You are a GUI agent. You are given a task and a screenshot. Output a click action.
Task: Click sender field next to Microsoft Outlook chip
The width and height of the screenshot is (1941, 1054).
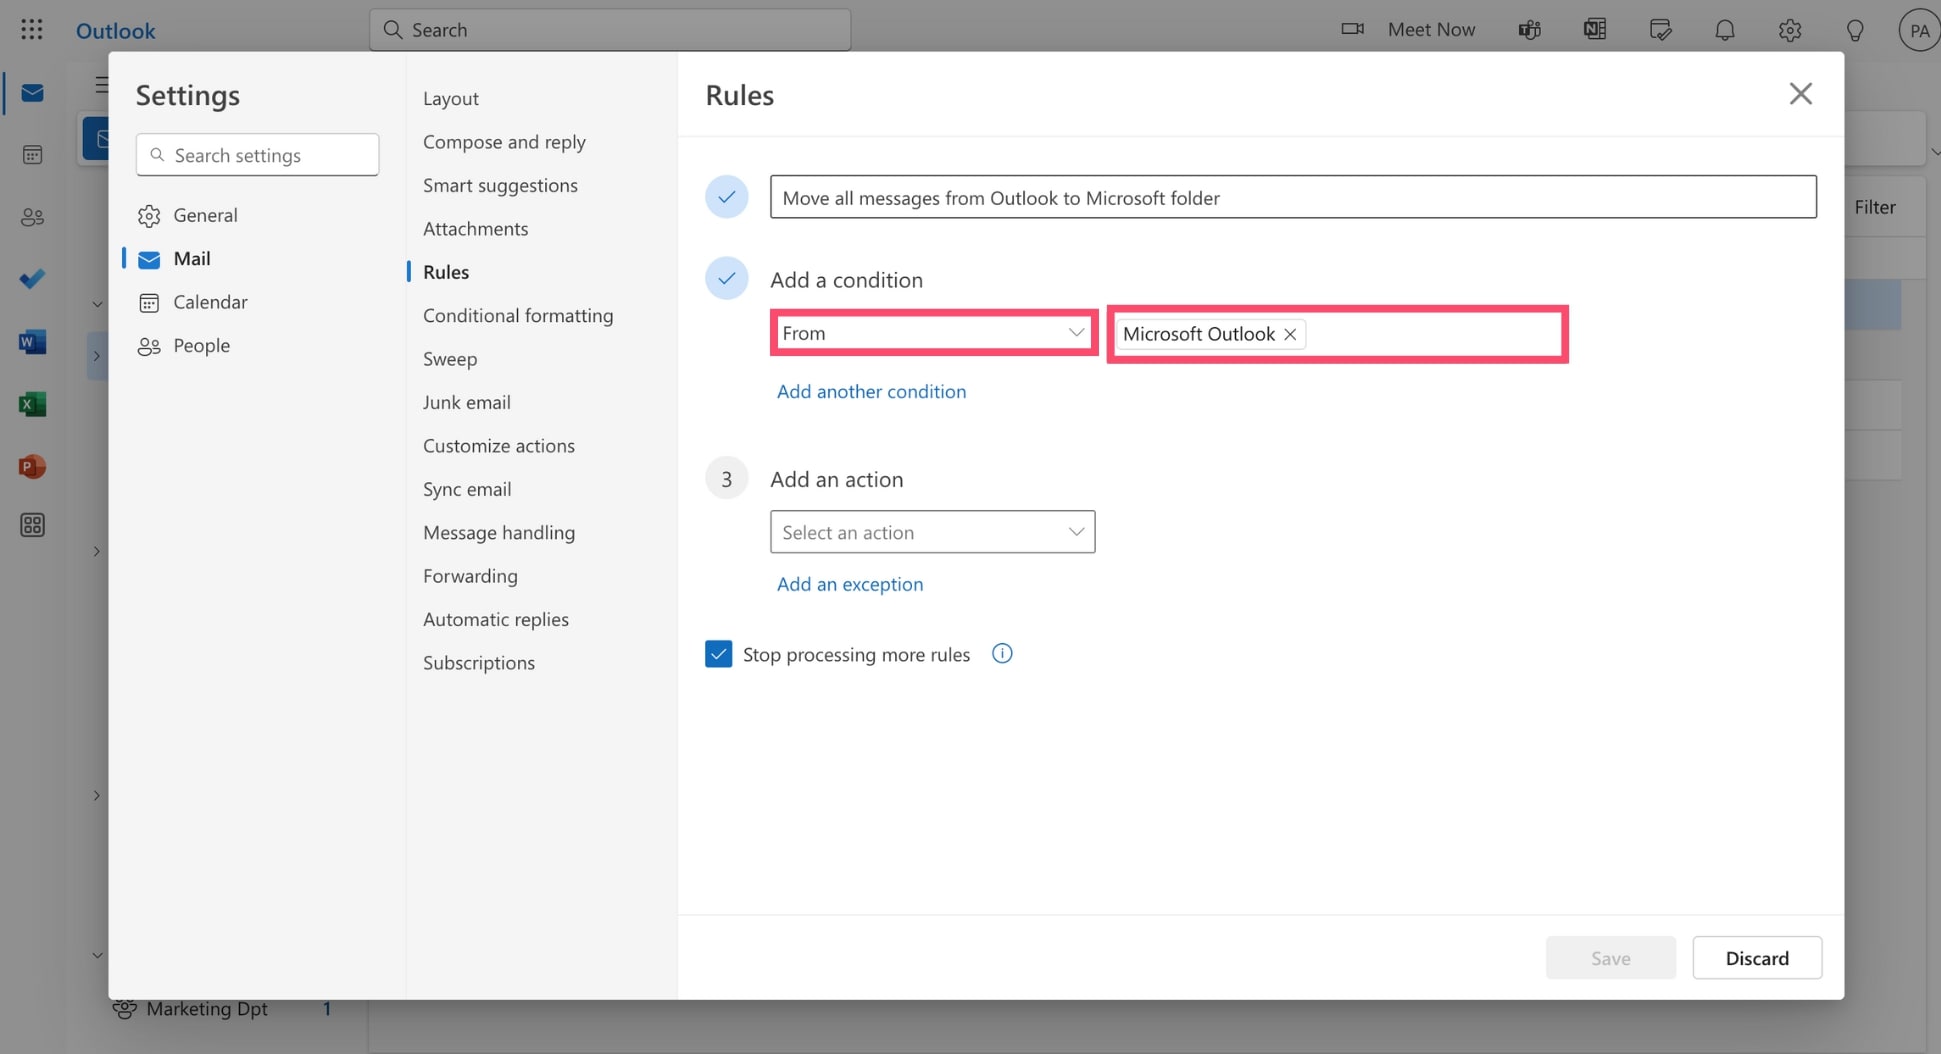[x=1435, y=334]
